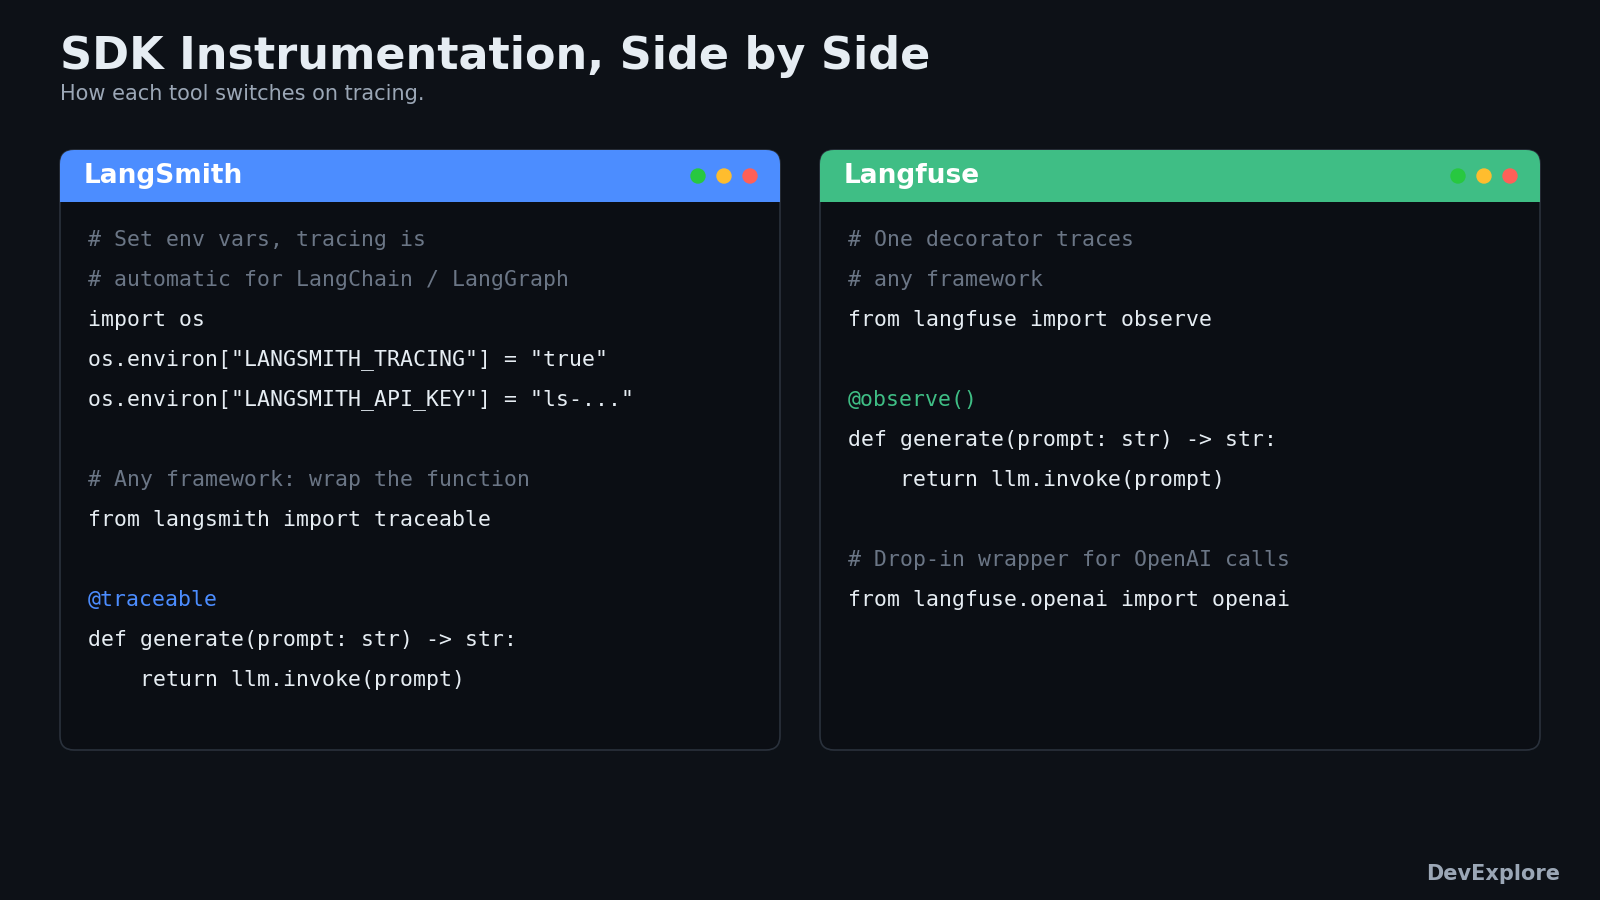Click the yellow dot in Langfuse header

[x=1484, y=176]
